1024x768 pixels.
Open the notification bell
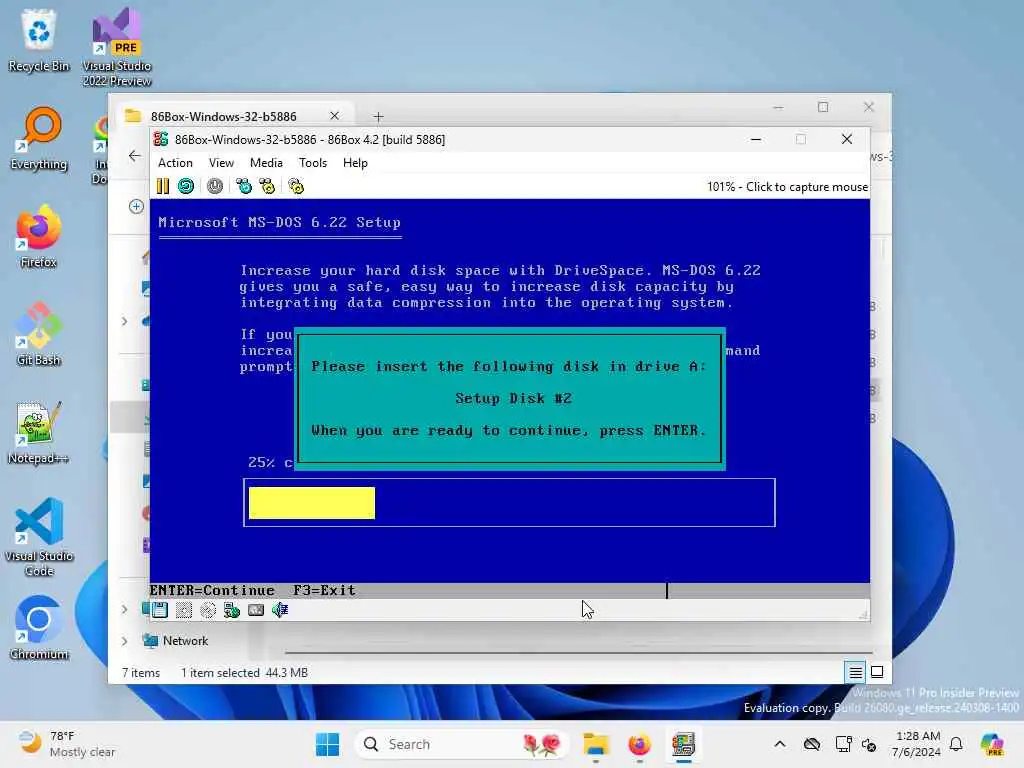click(956, 744)
